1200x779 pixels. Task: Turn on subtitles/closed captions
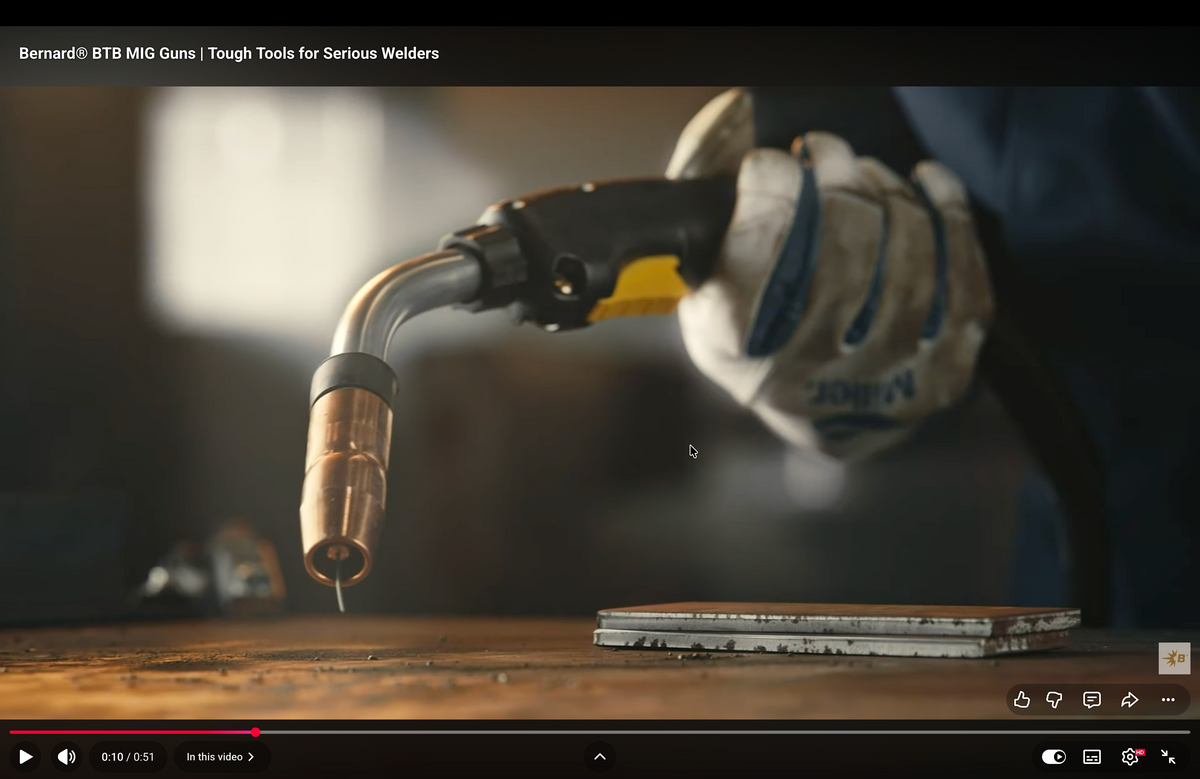1092,757
